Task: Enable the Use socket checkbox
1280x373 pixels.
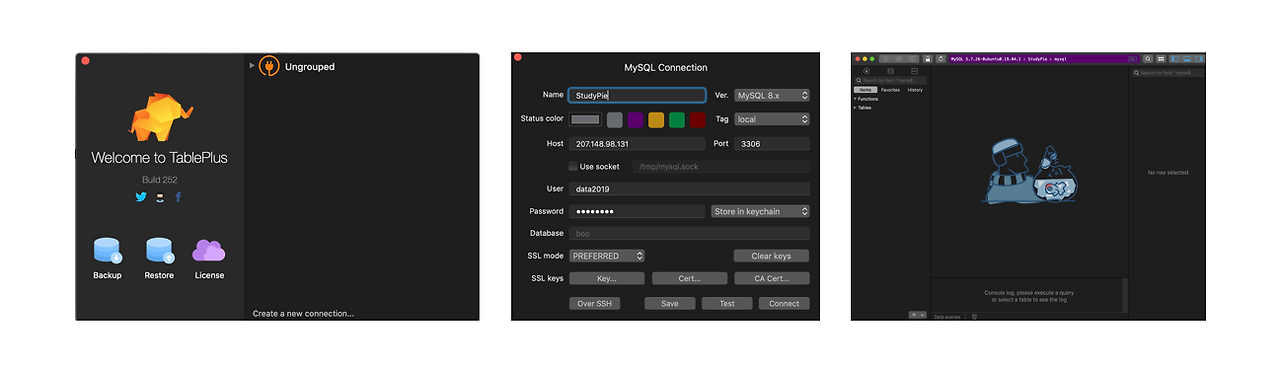Action: pos(573,166)
